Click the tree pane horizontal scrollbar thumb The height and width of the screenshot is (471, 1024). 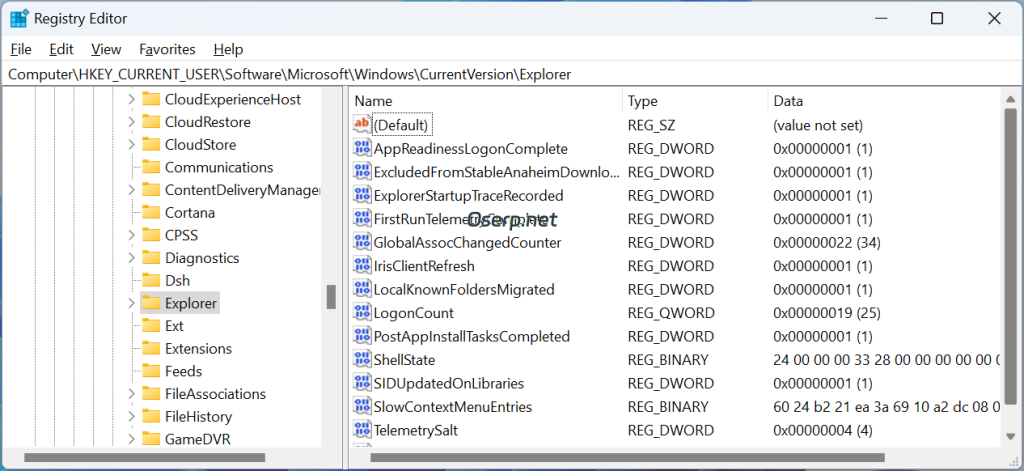click(144, 457)
